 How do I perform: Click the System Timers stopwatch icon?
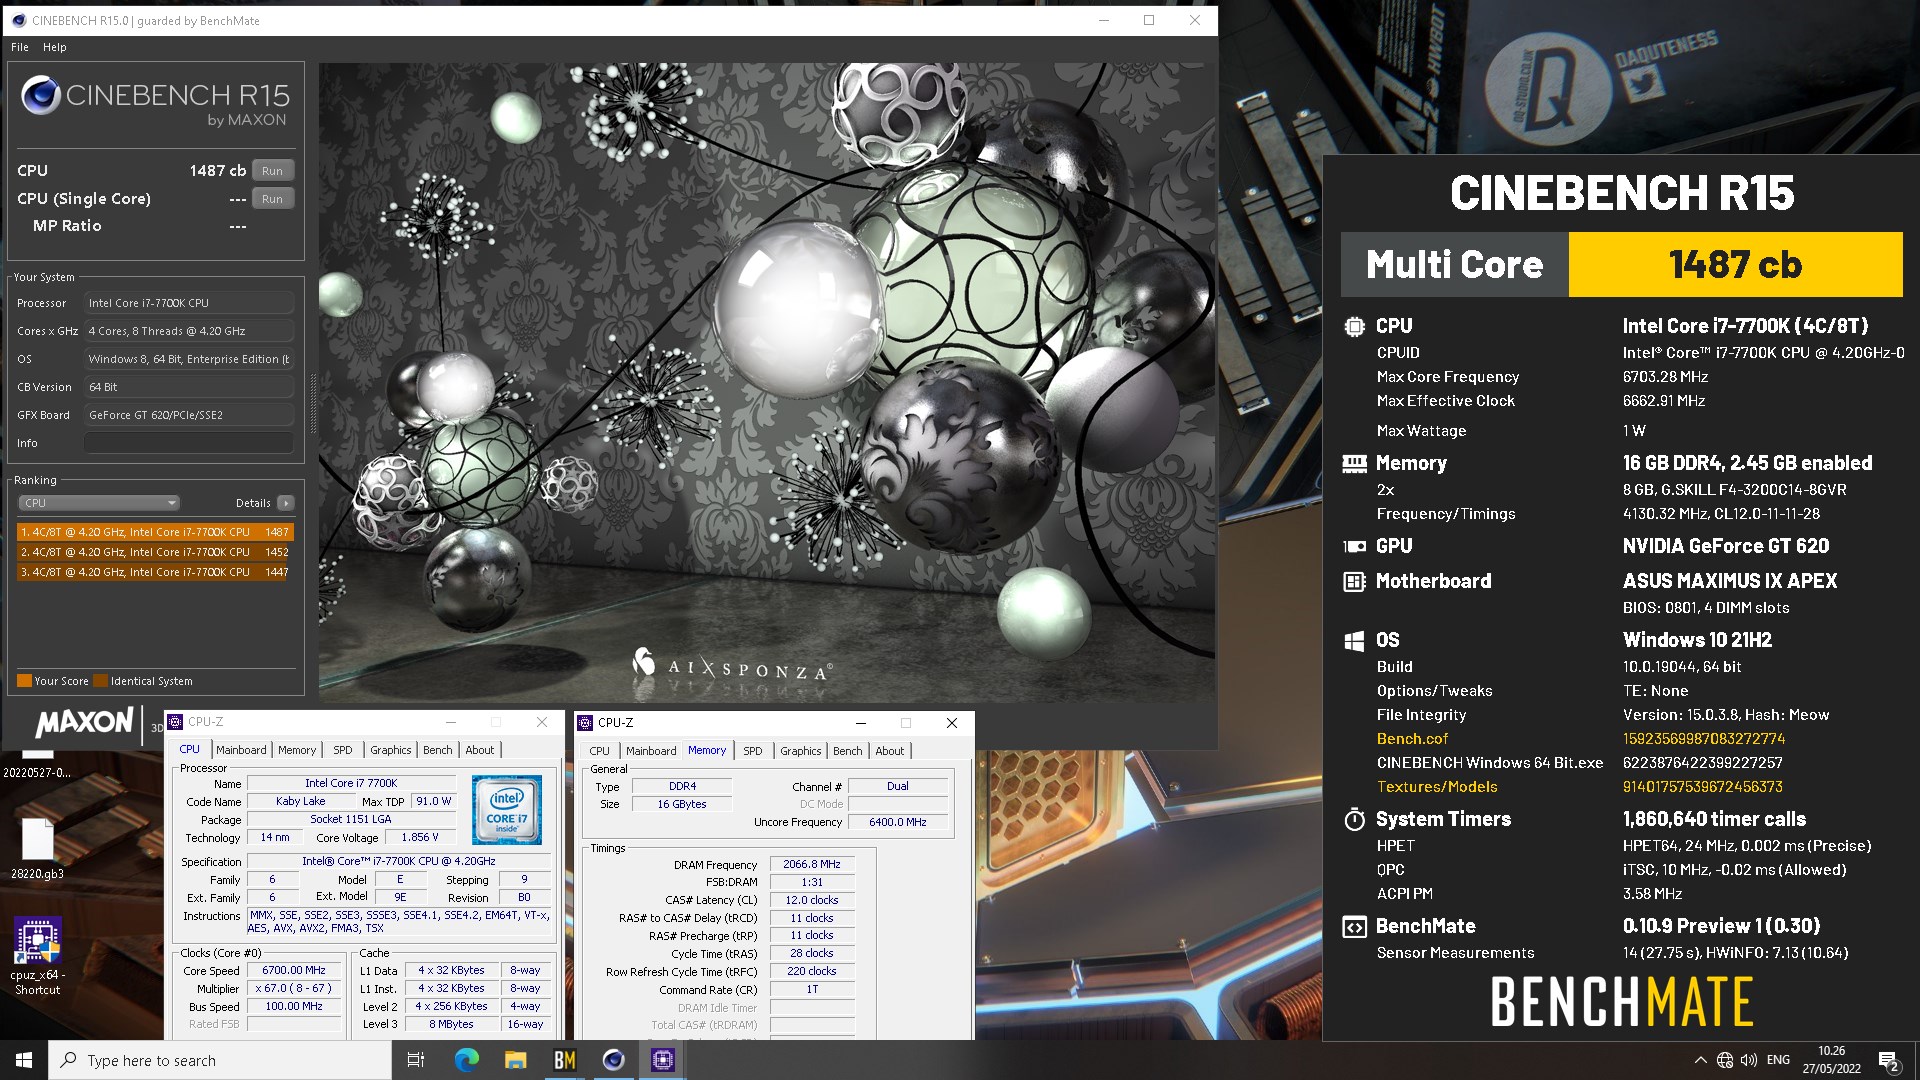(1354, 819)
